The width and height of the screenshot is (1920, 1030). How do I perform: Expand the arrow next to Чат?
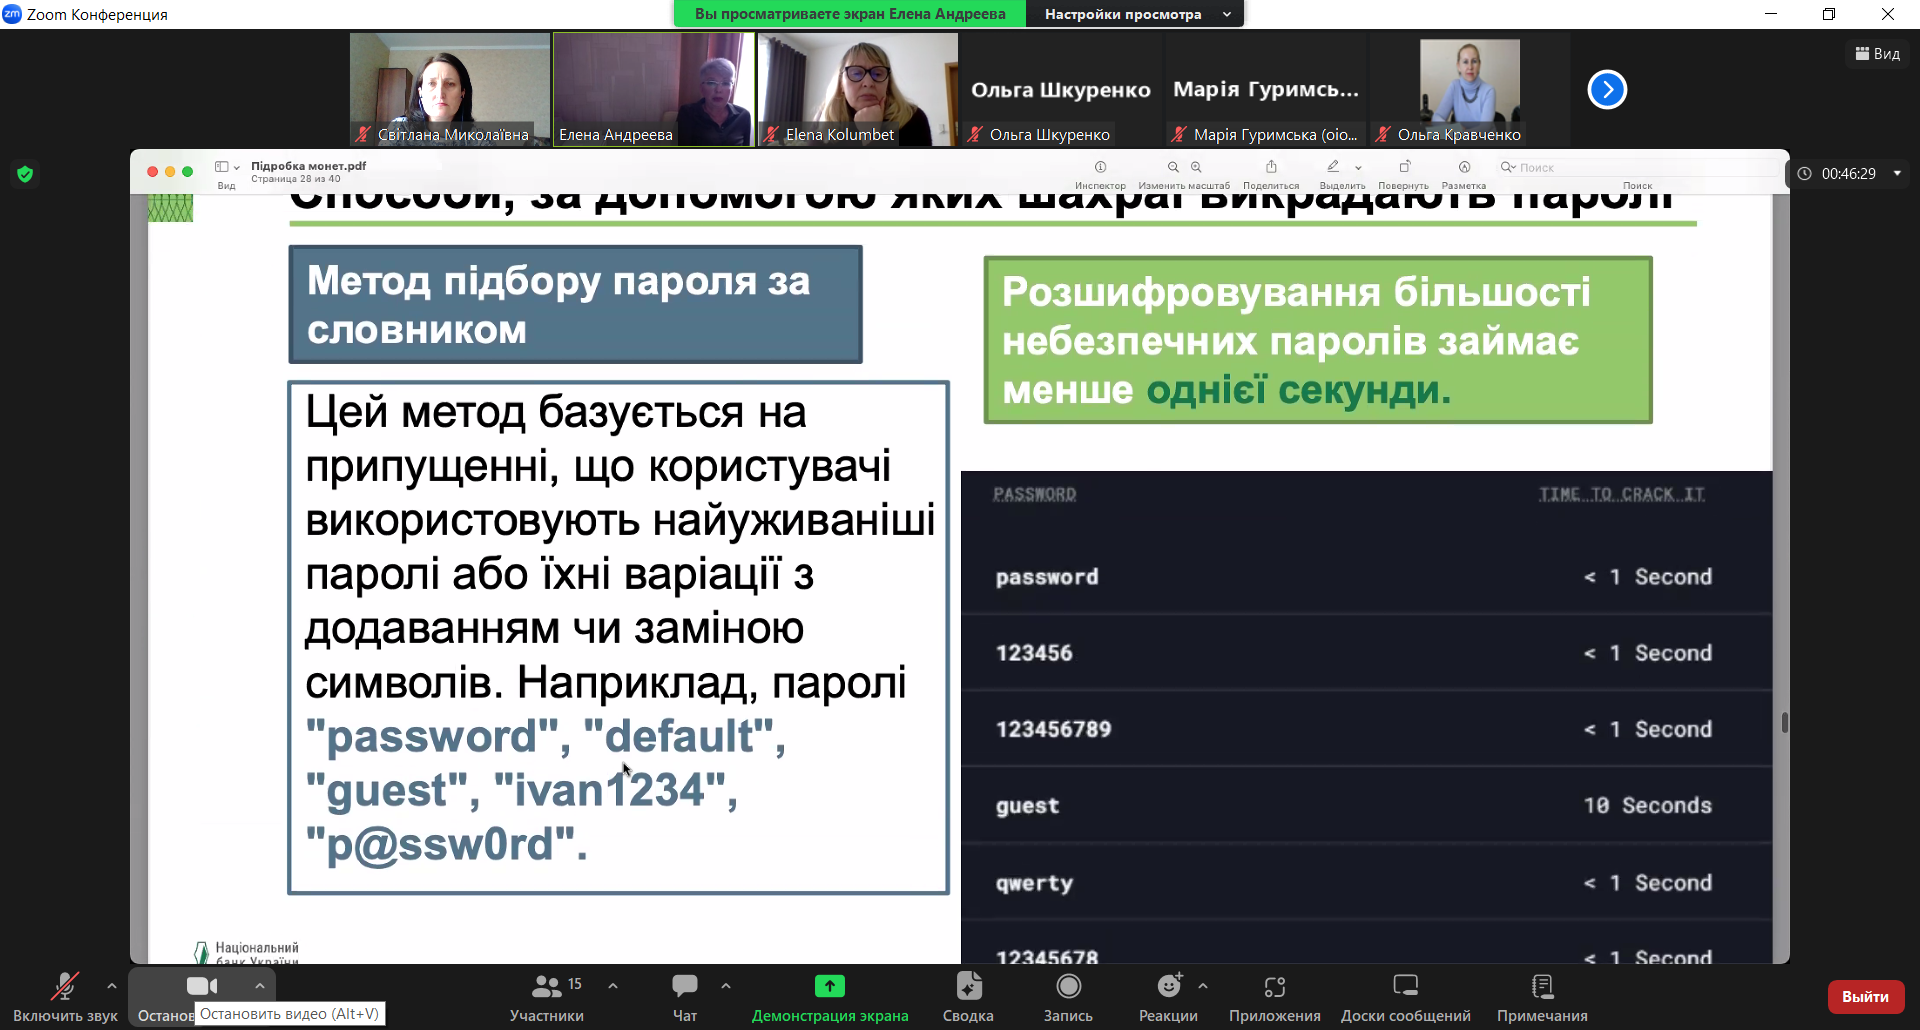726,986
